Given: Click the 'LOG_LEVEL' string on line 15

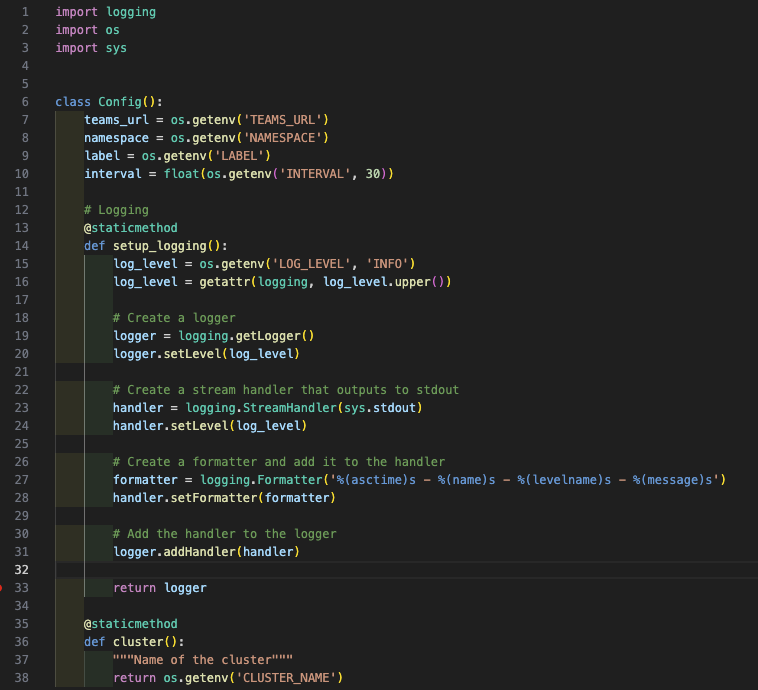Looking at the screenshot, I should click(311, 264).
